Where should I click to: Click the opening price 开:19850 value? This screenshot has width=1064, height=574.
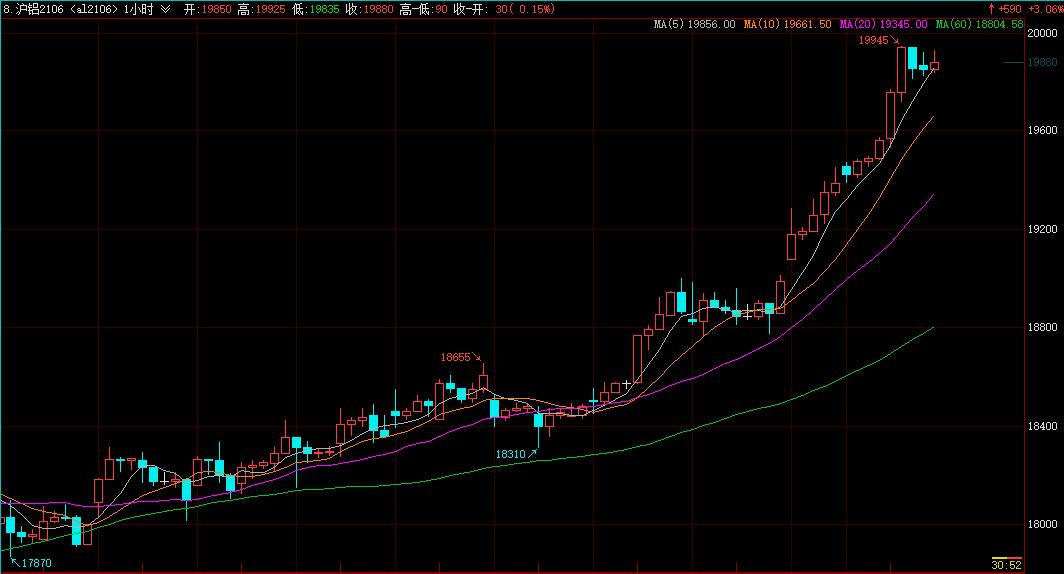[x=208, y=9]
